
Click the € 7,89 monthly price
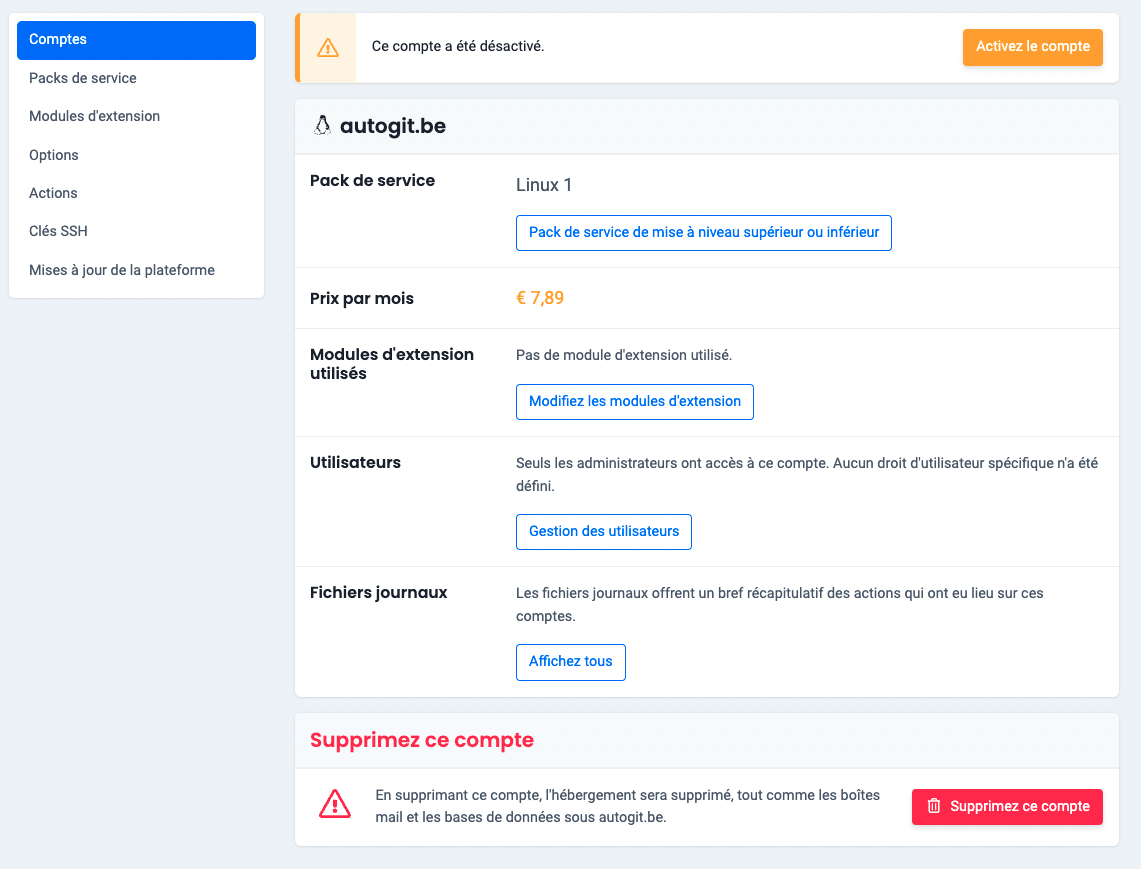coord(540,298)
